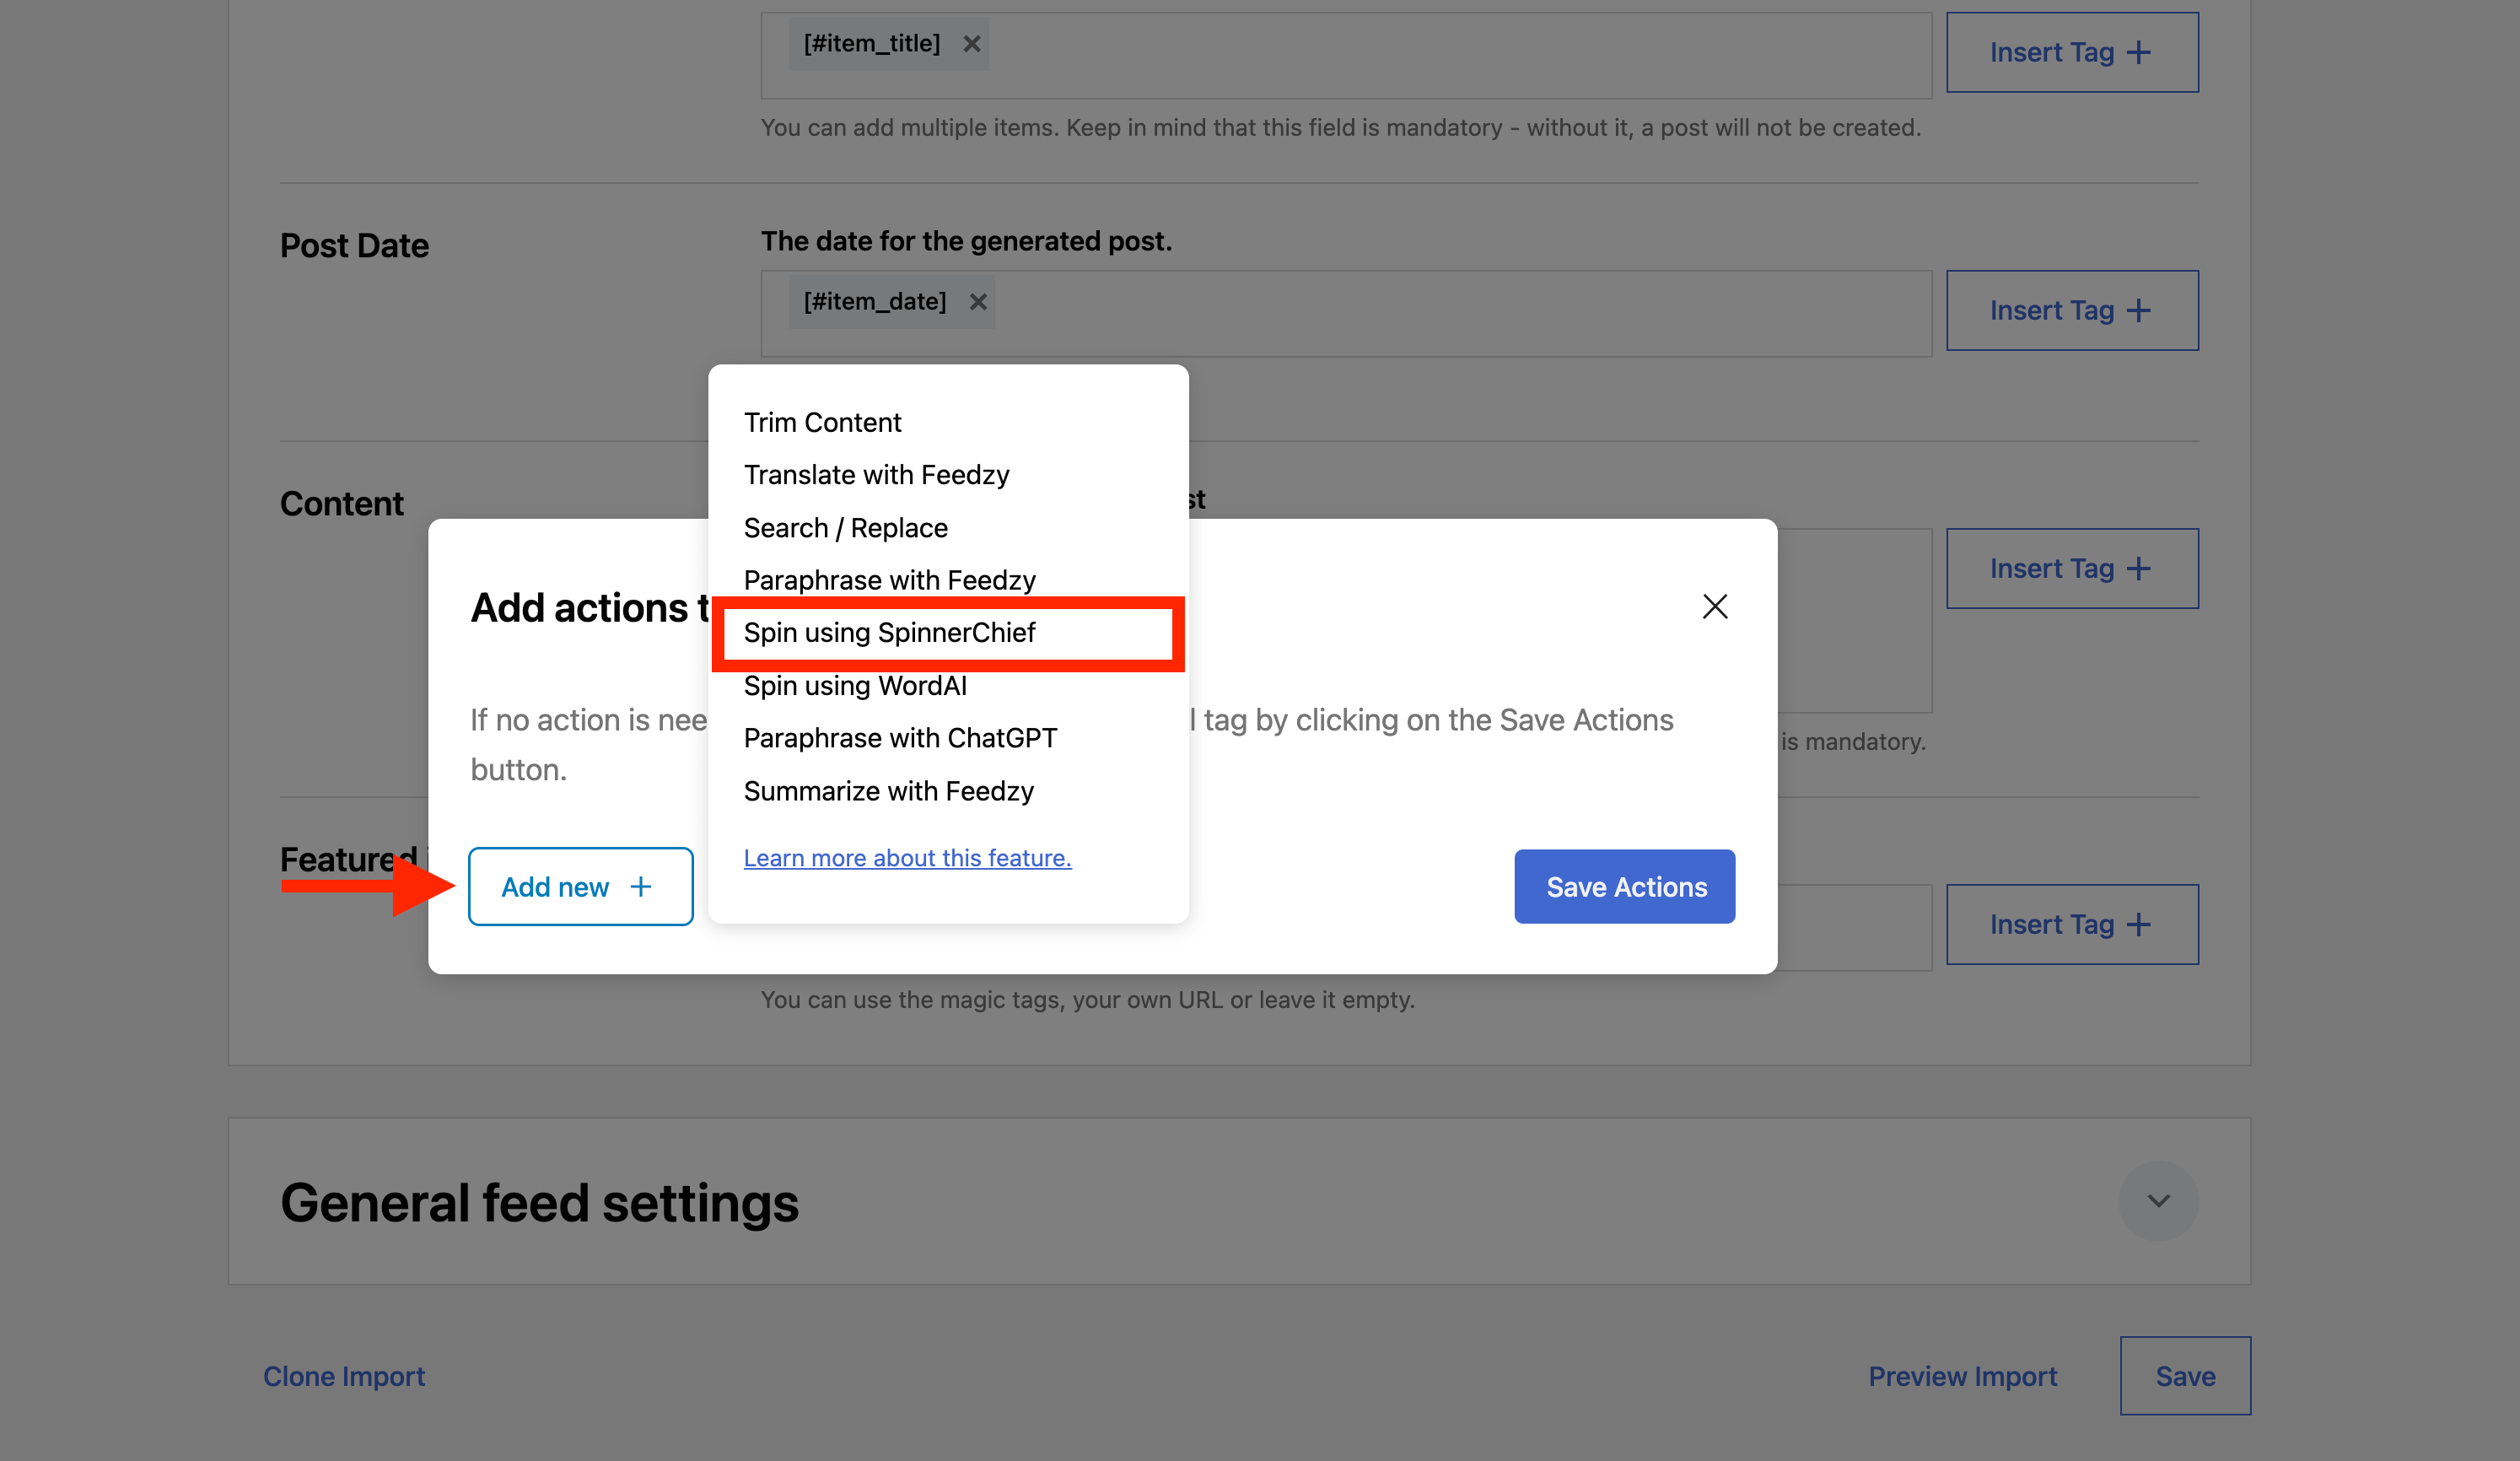Remove the [#item_title] tag with its X

click(971, 44)
